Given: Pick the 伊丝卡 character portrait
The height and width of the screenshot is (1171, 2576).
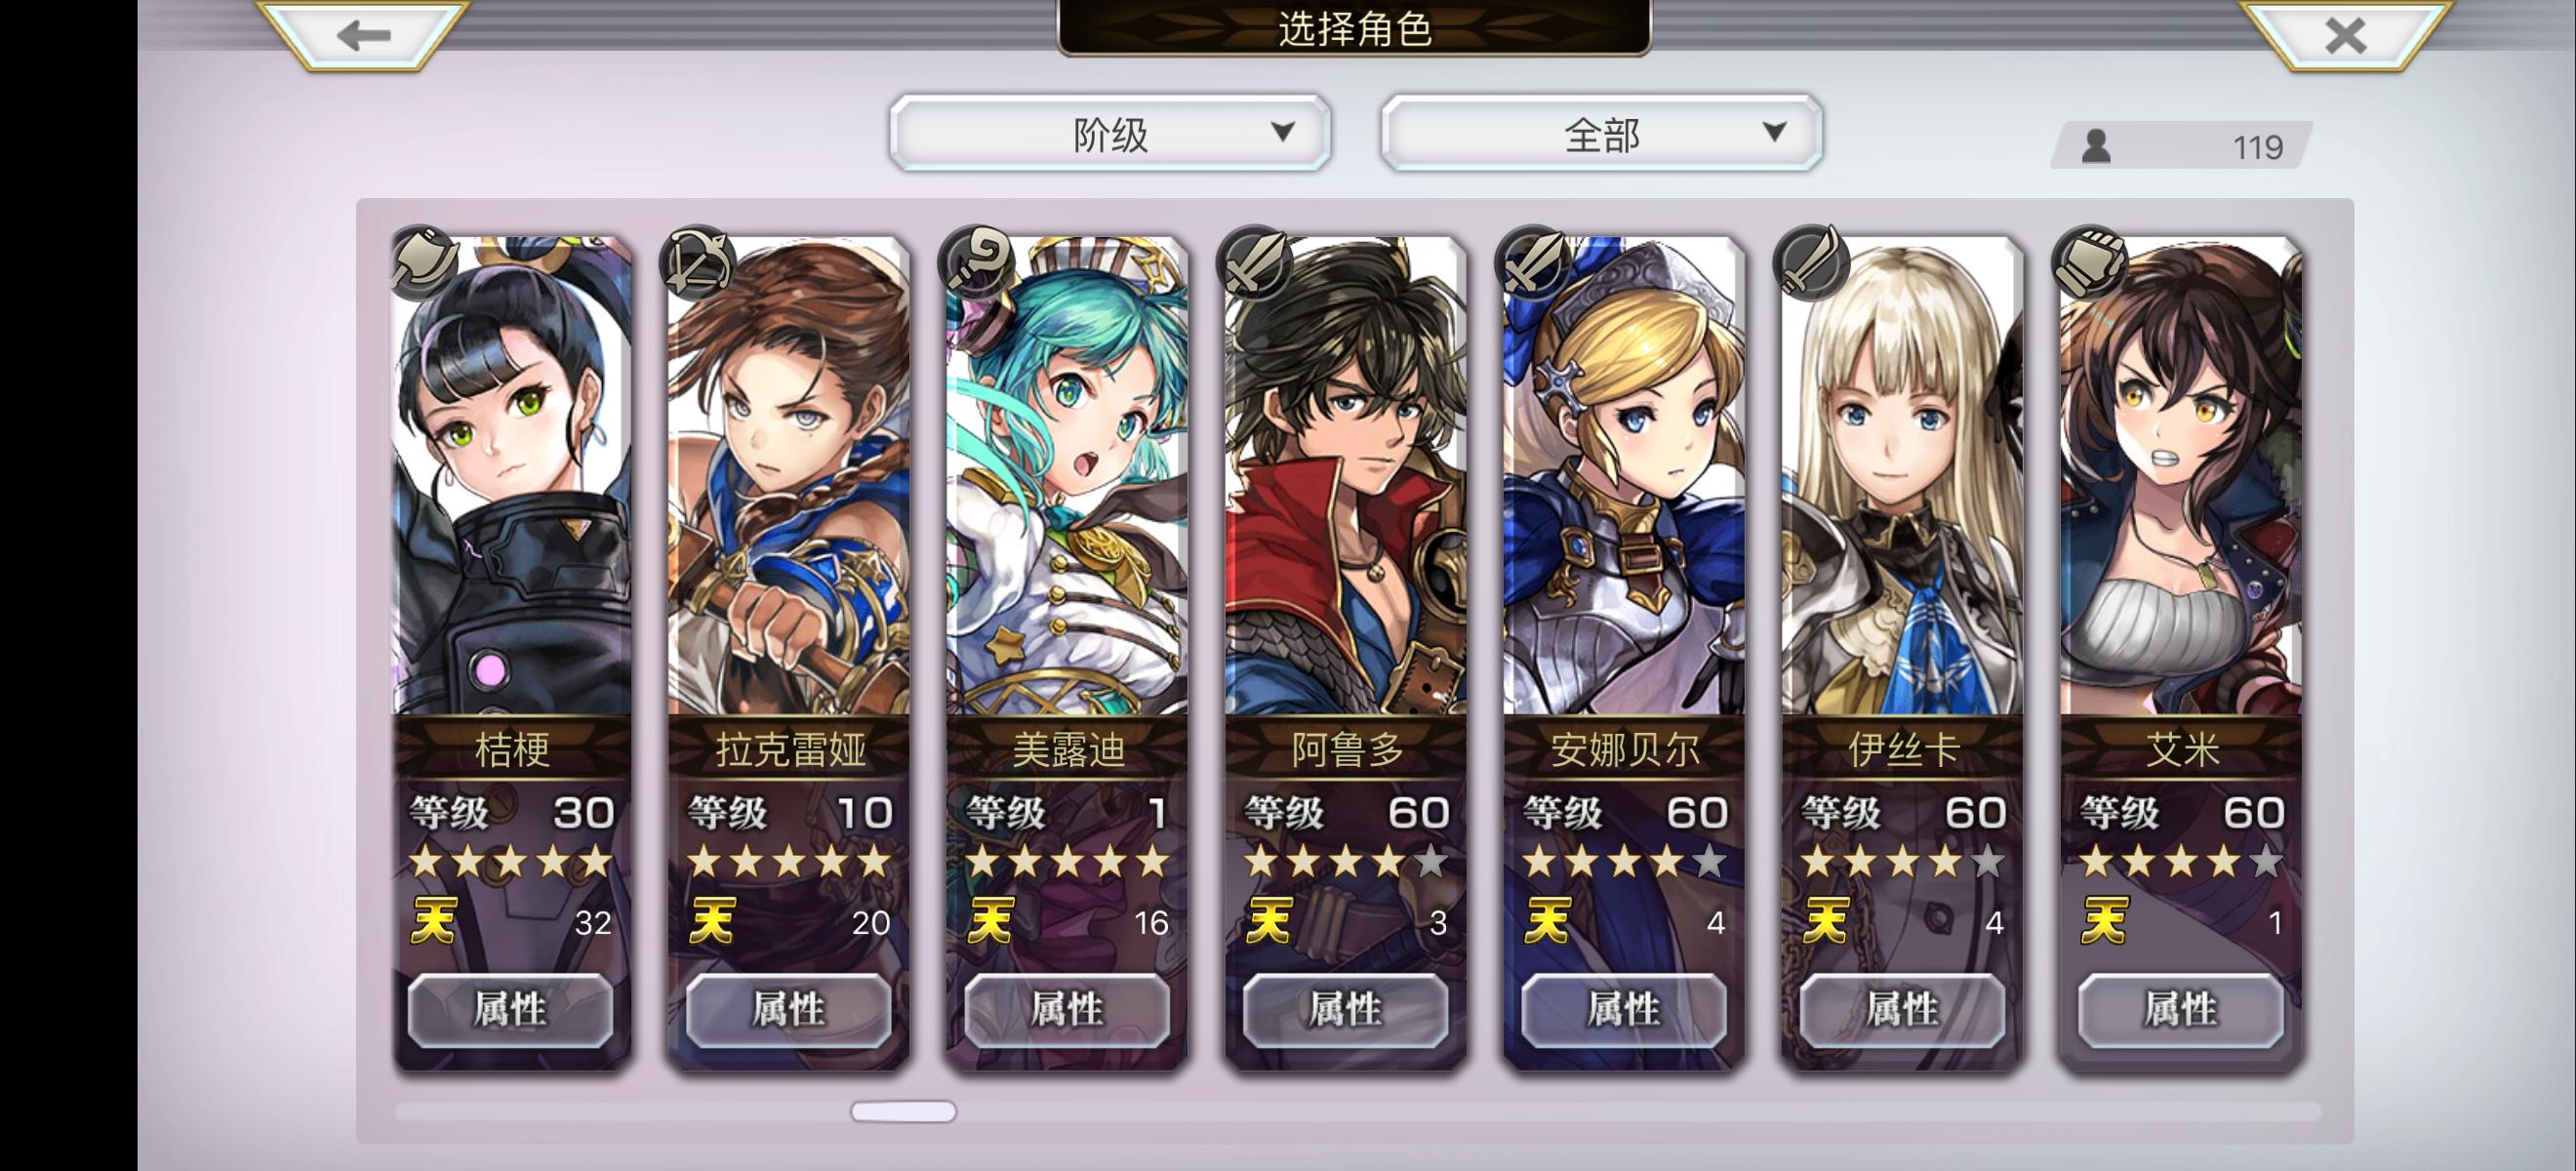Looking at the screenshot, I should click(1902, 475).
